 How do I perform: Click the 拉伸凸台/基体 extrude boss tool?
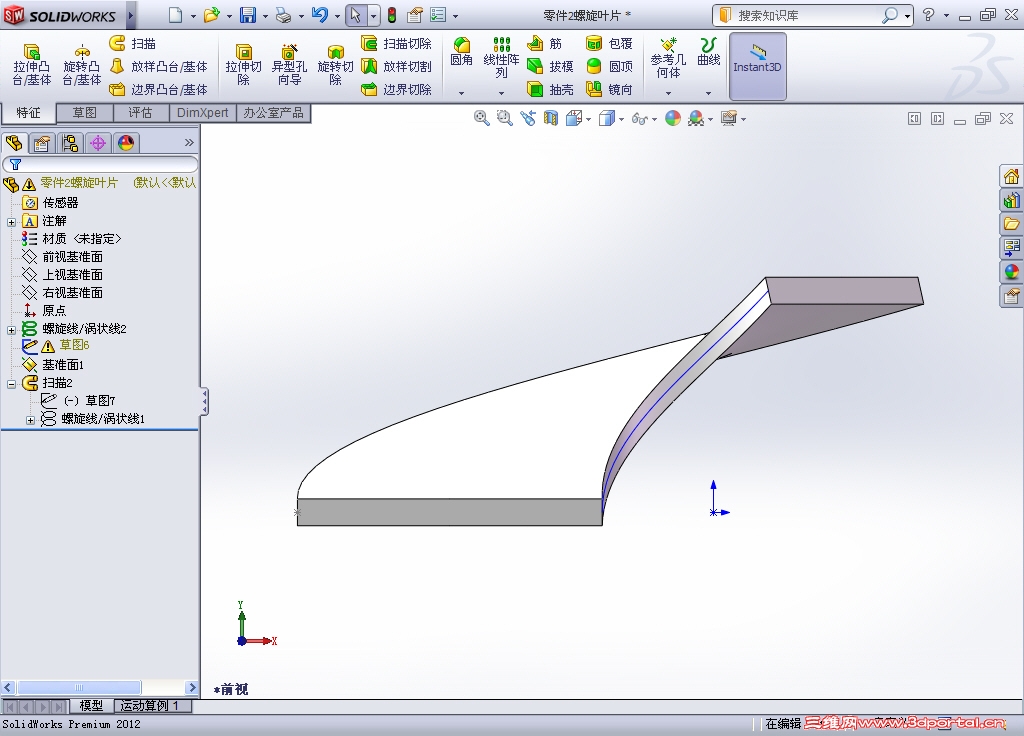[31, 65]
